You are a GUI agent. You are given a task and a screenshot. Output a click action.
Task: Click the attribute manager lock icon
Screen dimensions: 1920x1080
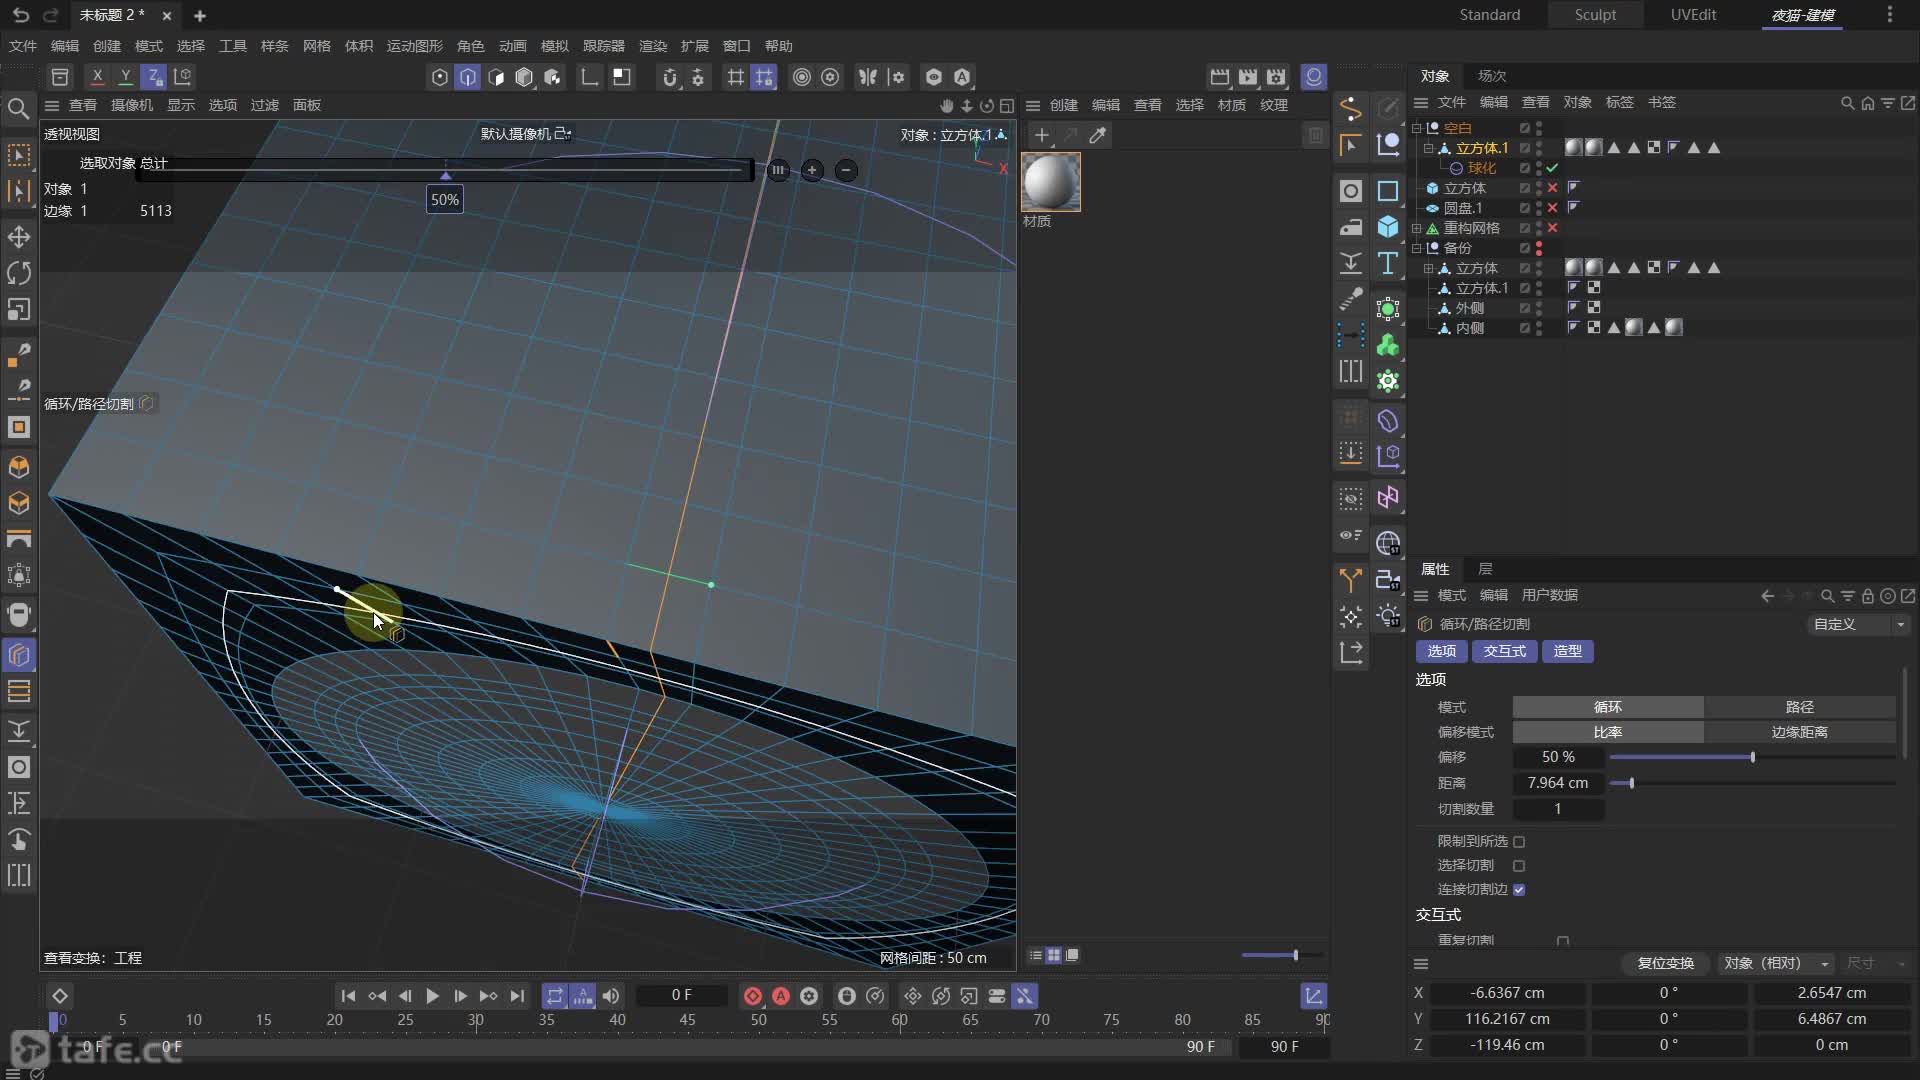pos(1867,596)
